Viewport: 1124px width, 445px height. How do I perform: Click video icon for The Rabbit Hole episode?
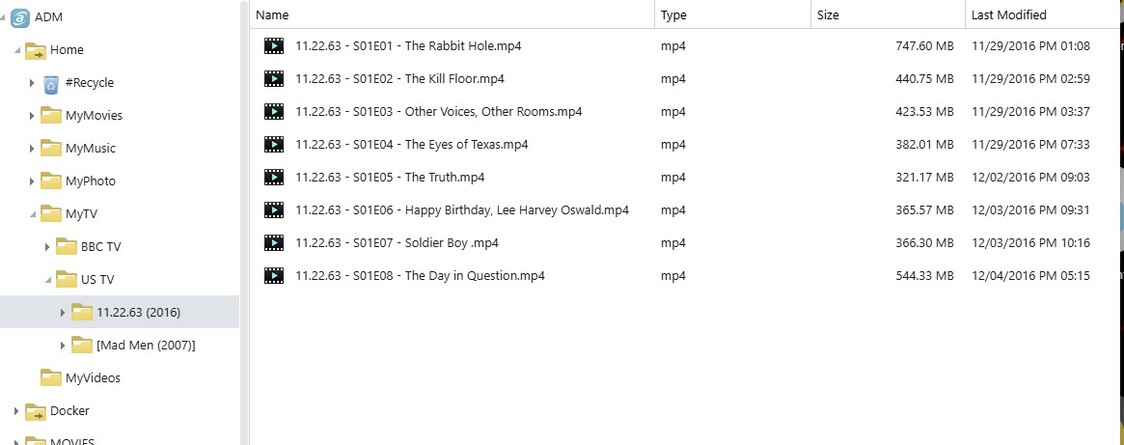pyautogui.click(x=274, y=46)
